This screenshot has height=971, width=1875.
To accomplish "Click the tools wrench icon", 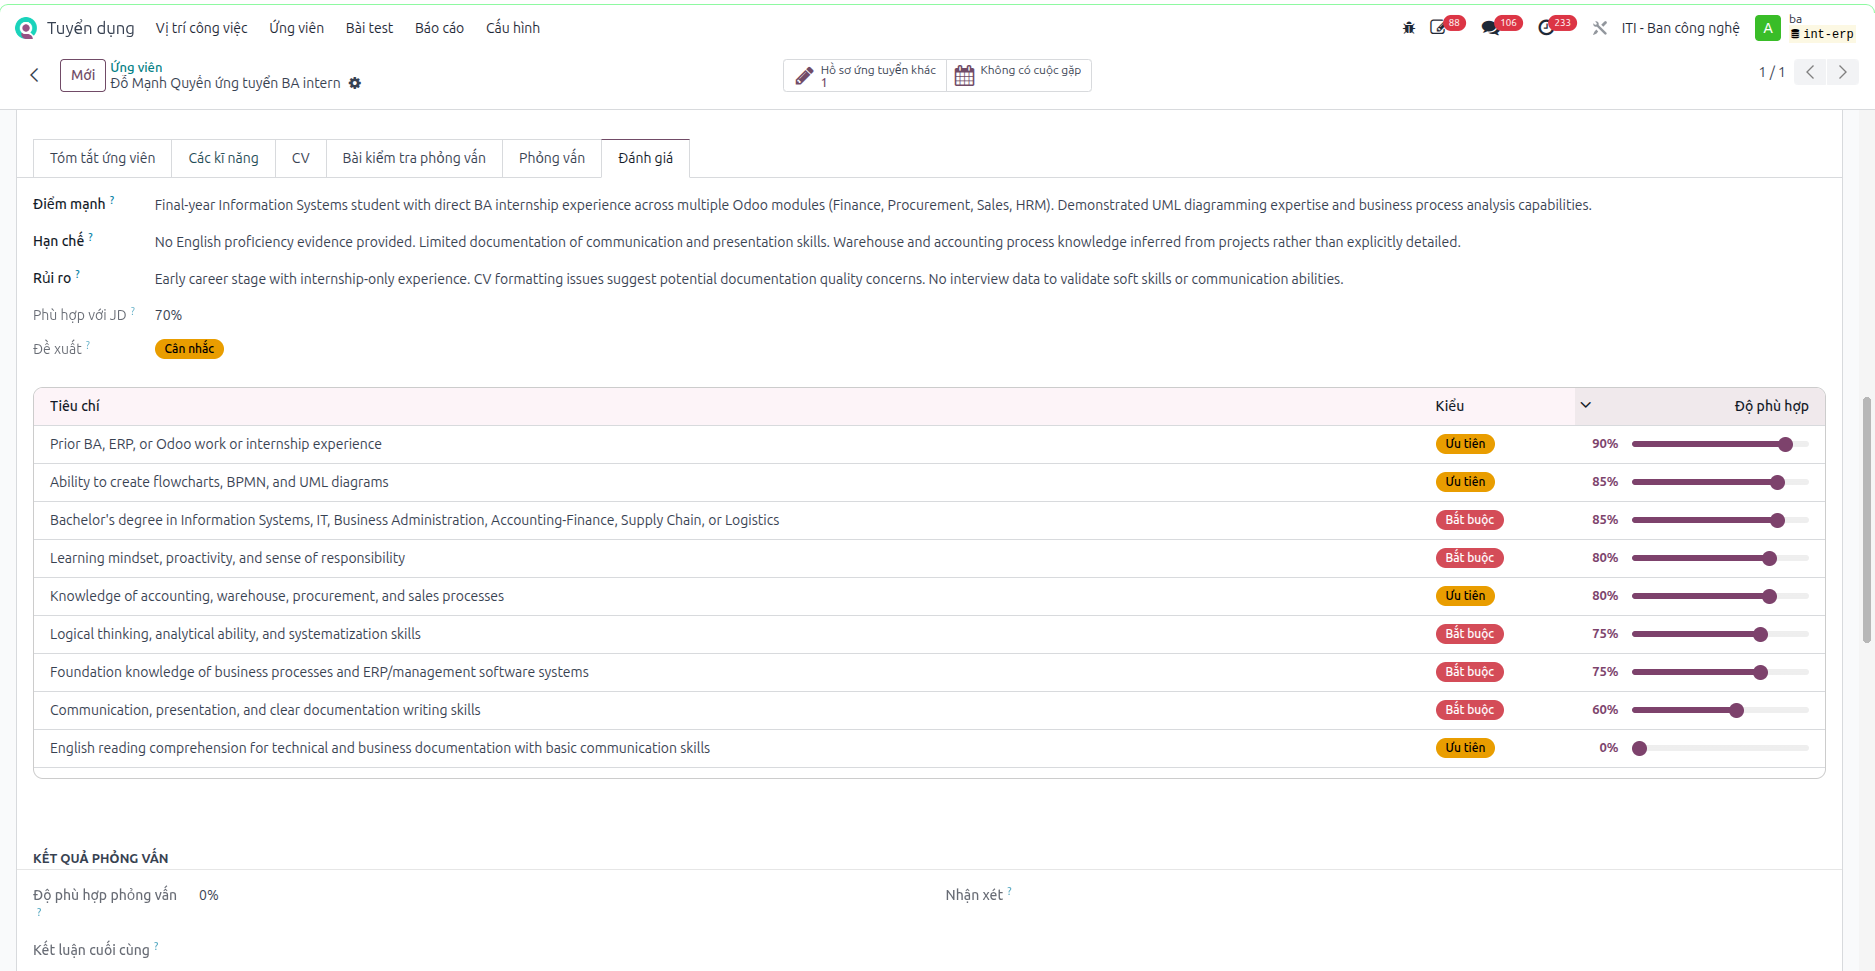I will point(1600,28).
